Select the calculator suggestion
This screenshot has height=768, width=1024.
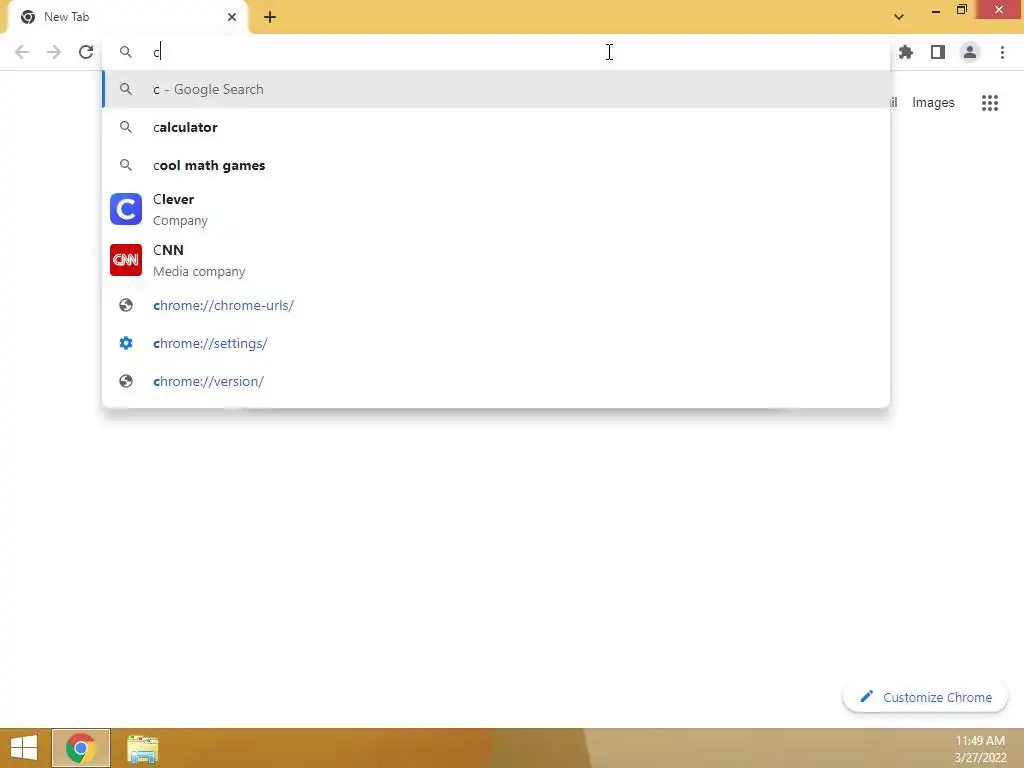[496, 127]
